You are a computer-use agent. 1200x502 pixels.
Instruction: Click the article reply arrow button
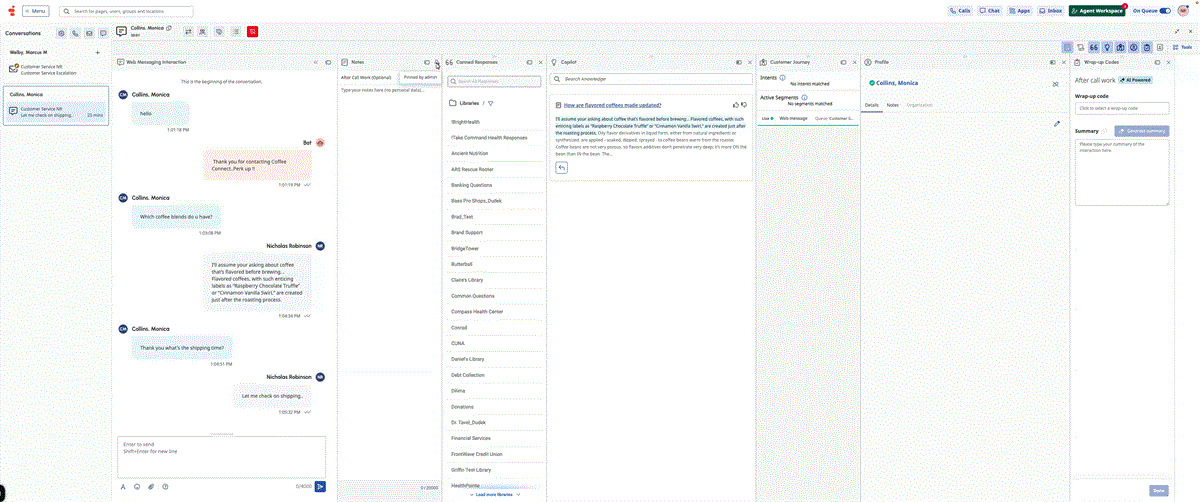[x=562, y=168]
